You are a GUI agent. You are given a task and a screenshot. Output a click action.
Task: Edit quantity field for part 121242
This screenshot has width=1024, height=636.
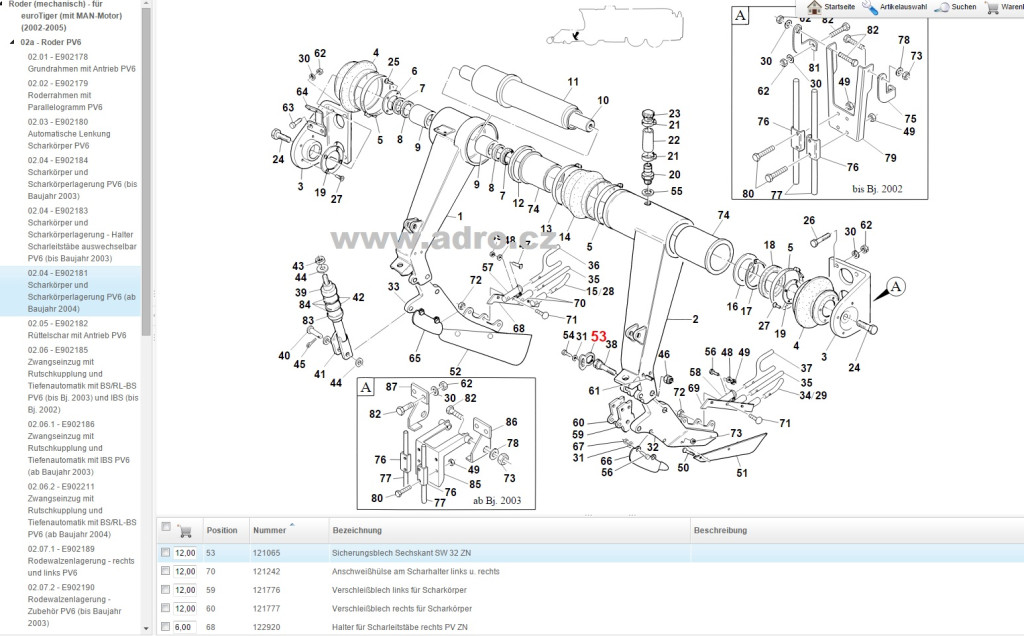click(185, 571)
